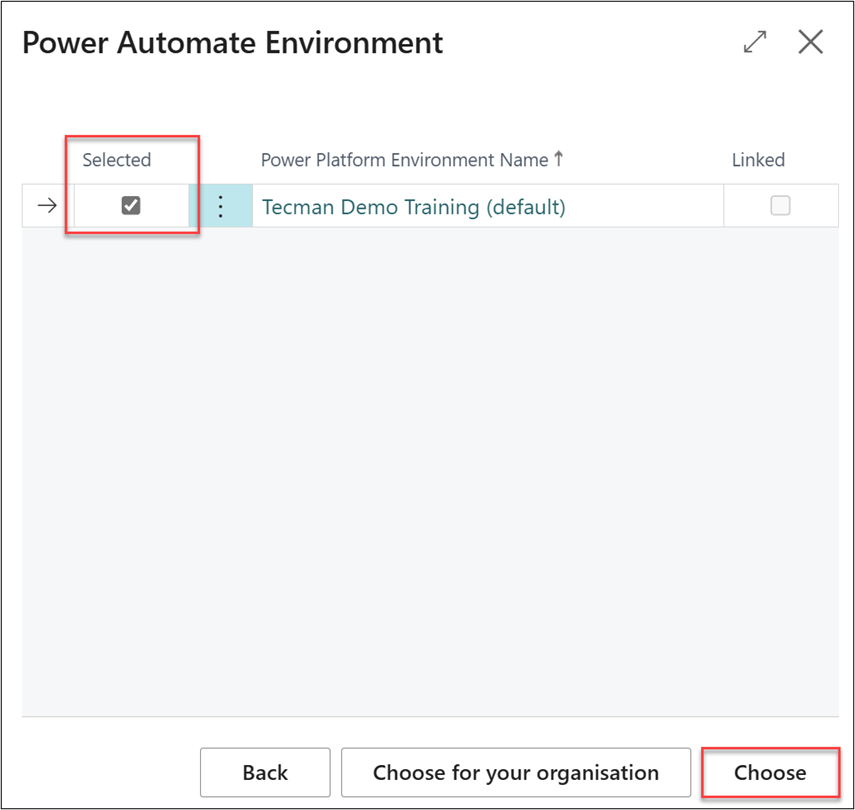
Task: Untick the Selected checkbox for Tecman Demo
Action: [131, 206]
